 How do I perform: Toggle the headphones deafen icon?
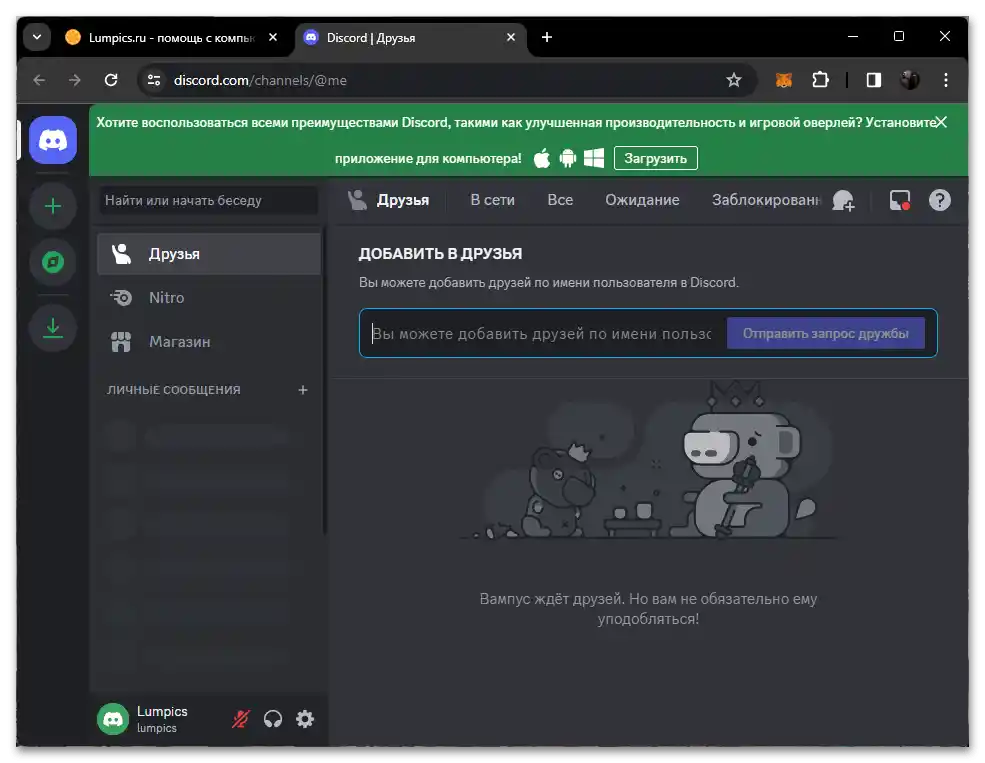(273, 718)
